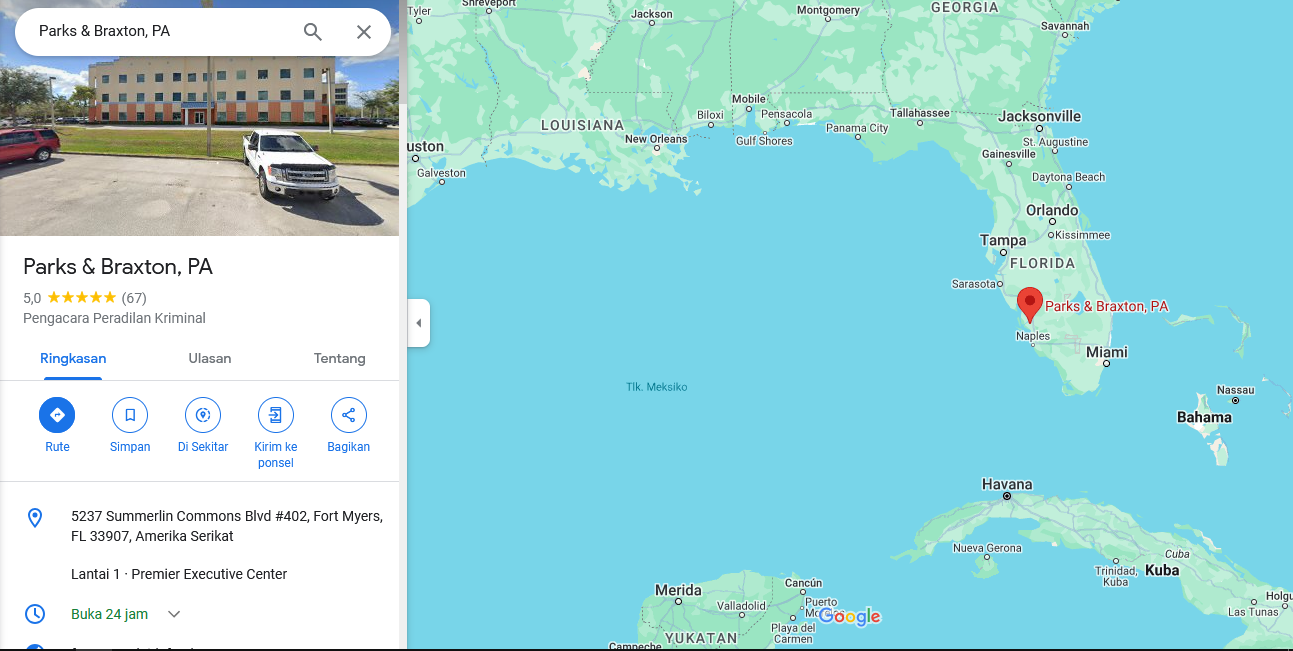Click the Bagikan share icon
Image resolution: width=1293 pixels, height=651 pixels.
(348, 415)
